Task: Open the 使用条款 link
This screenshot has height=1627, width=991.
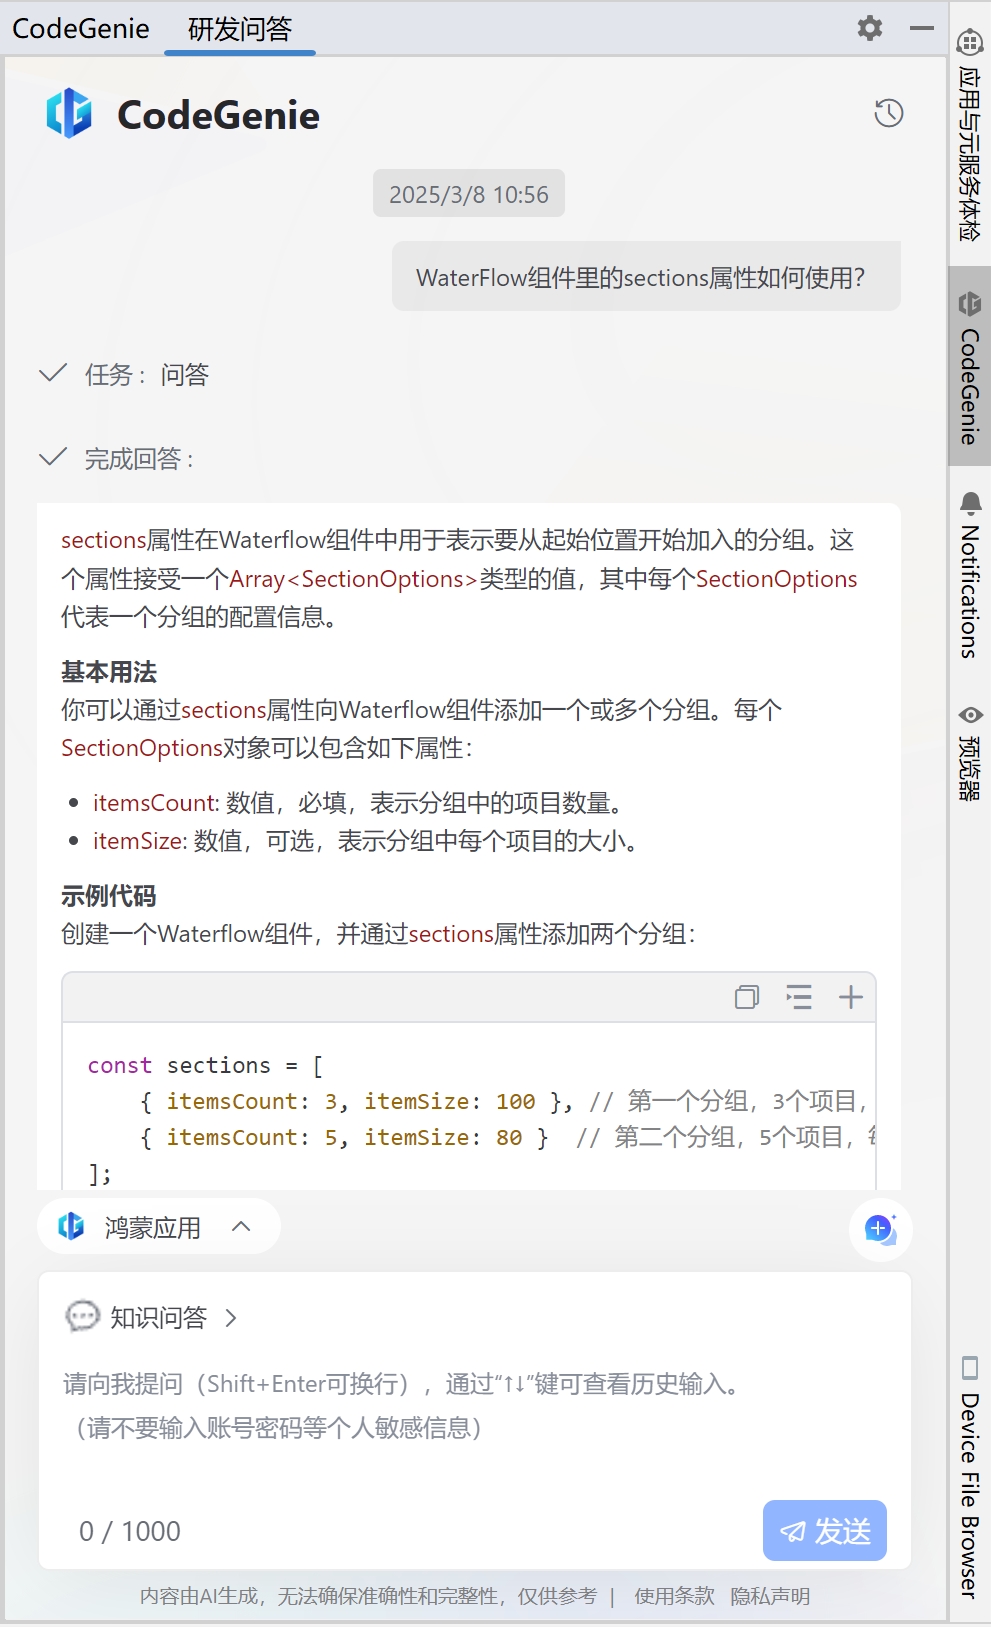Action: (674, 1596)
